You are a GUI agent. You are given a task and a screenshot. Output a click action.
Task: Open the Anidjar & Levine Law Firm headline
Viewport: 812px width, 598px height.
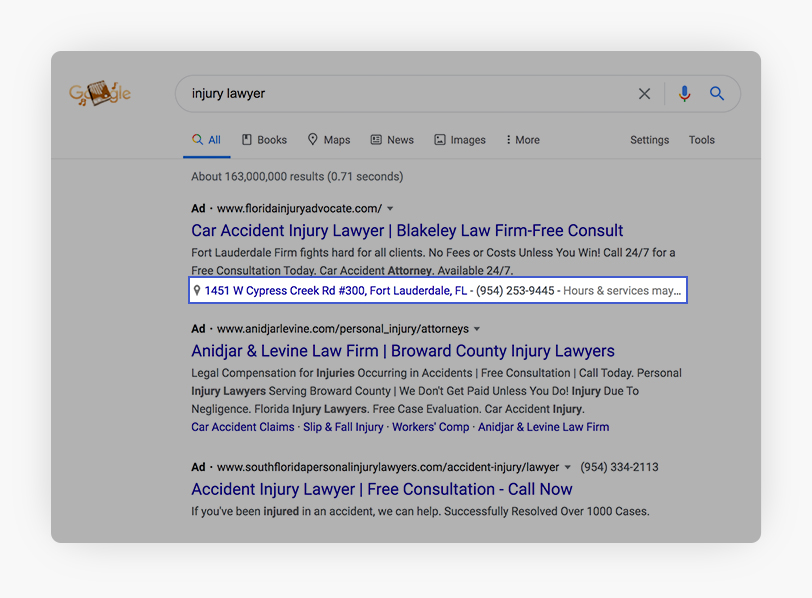tap(402, 351)
